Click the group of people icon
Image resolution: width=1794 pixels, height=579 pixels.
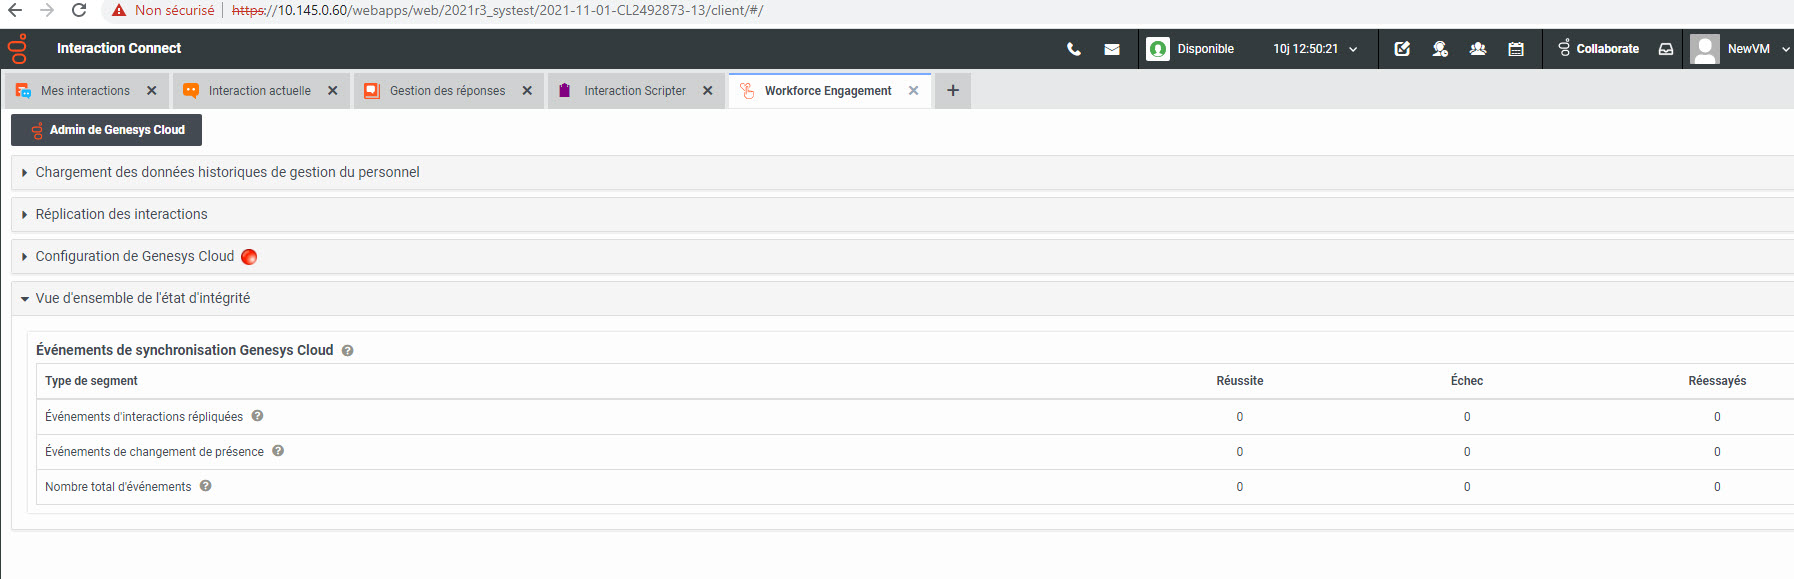point(1478,49)
